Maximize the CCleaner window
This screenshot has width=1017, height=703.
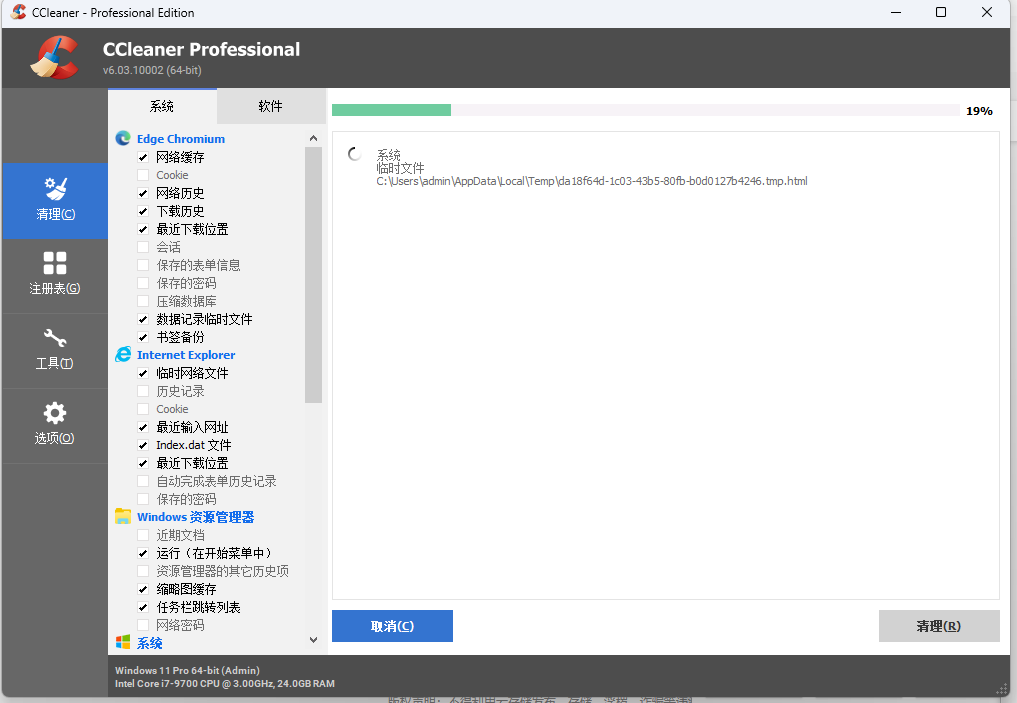[941, 12]
